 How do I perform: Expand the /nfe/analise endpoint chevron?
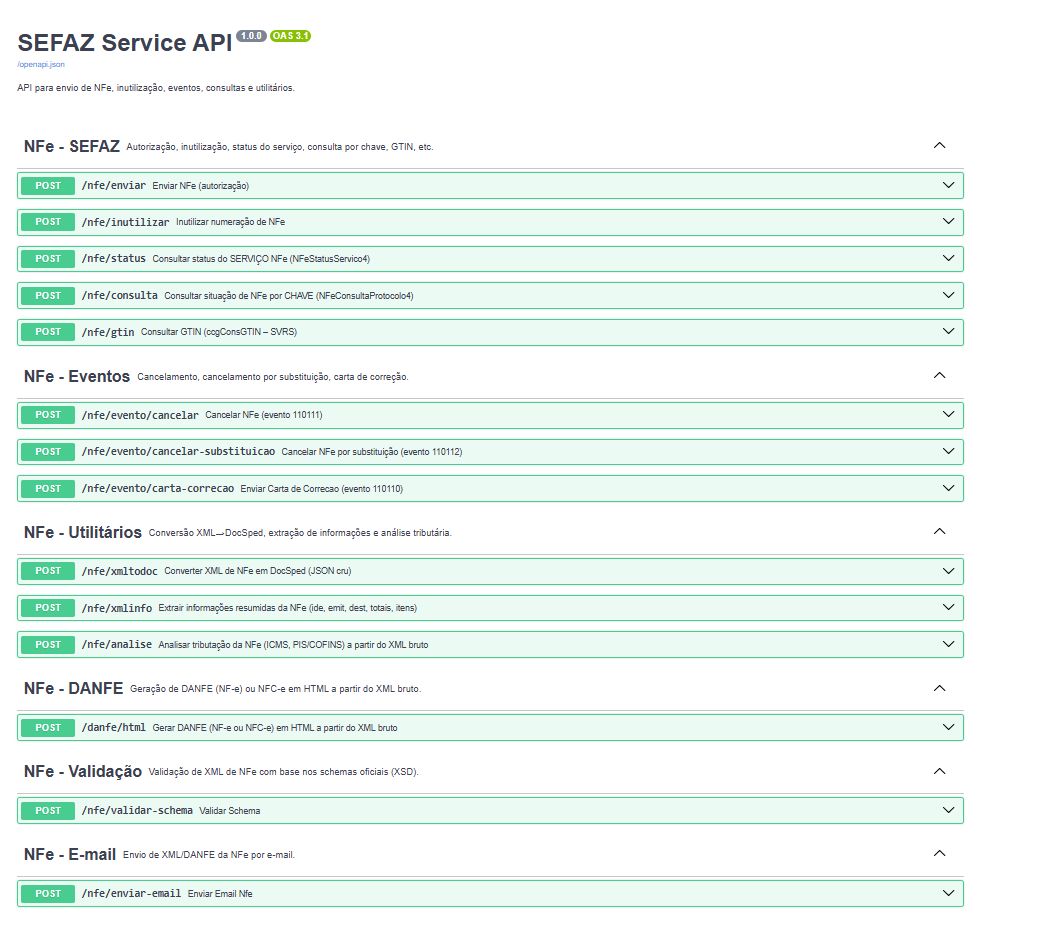(x=947, y=644)
